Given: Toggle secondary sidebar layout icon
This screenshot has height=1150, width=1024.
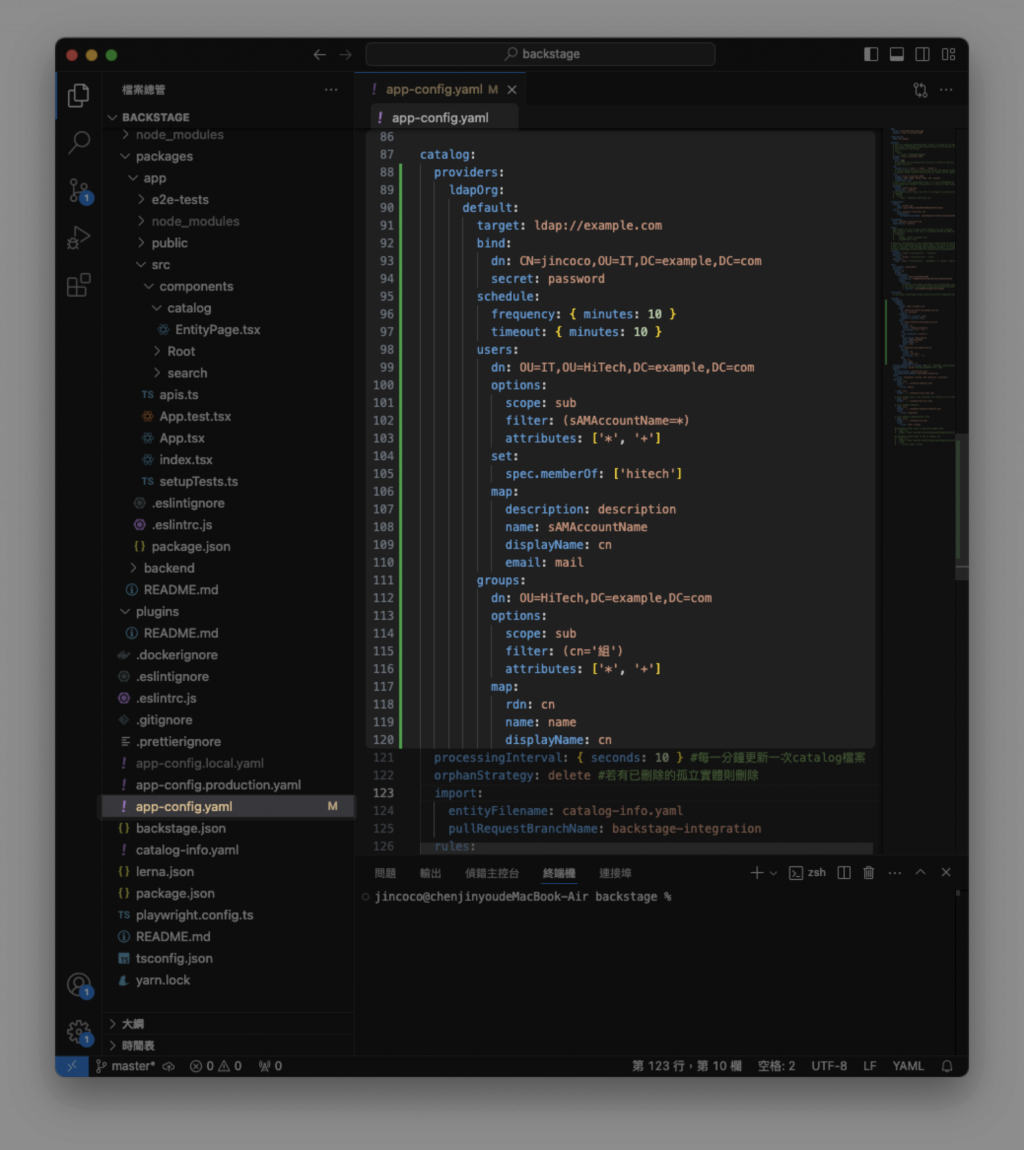Looking at the screenshot, I should (922, 54).
